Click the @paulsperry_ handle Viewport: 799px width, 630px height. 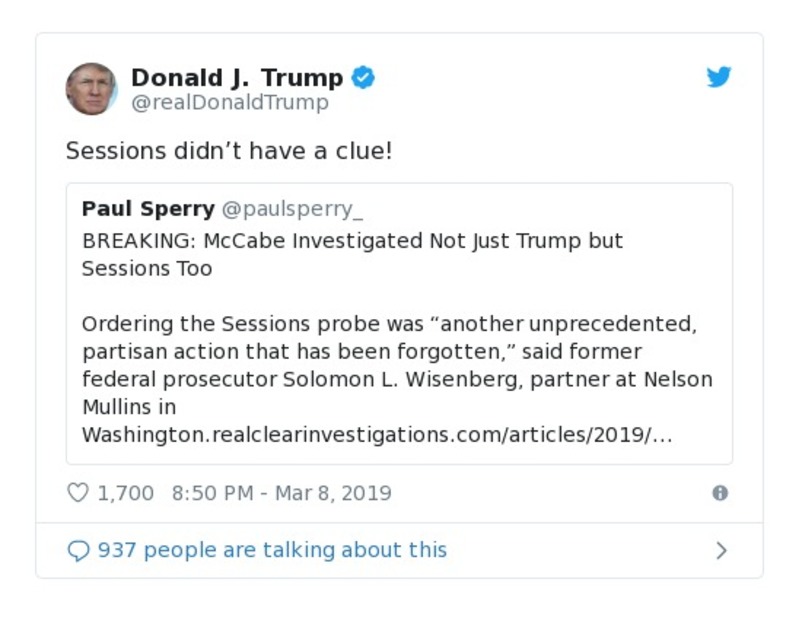pos(292,209)
